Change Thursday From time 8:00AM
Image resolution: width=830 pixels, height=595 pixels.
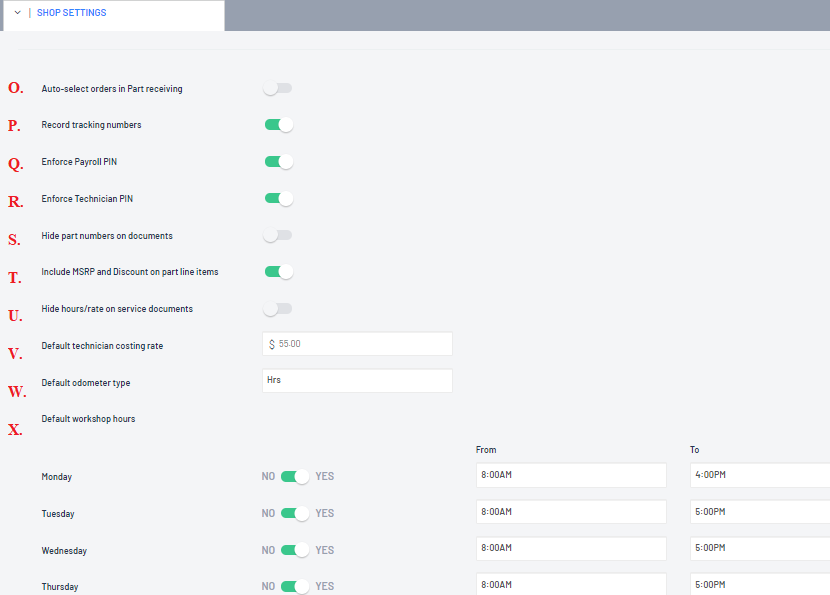[571, 584]
